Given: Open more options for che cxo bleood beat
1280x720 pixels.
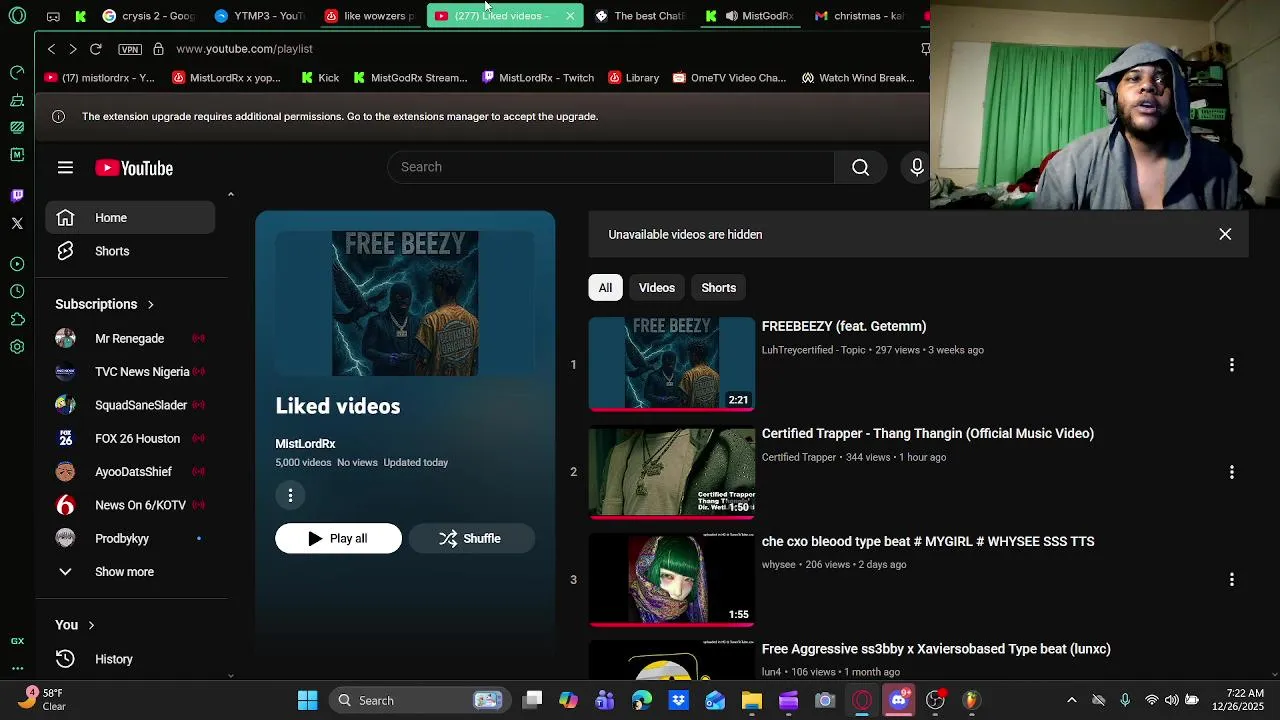Looking at the screenshot, I should (x=1232, y=580).
